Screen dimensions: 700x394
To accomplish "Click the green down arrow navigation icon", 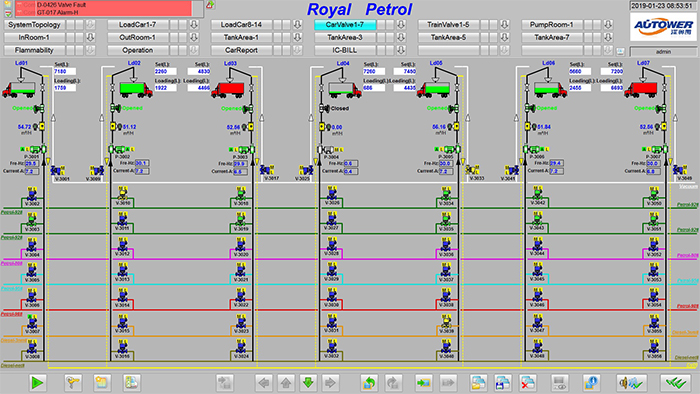I will tap(308, 382).
